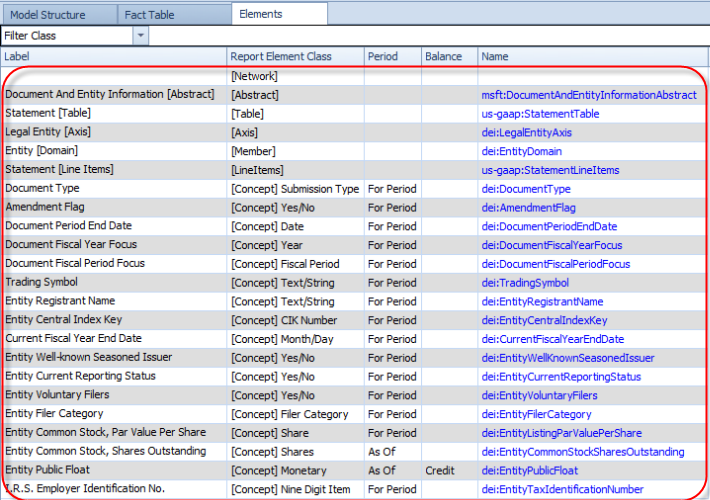
Task: Open the dei:EntityPublicFloat link
Action: click(x=529, y=471)
